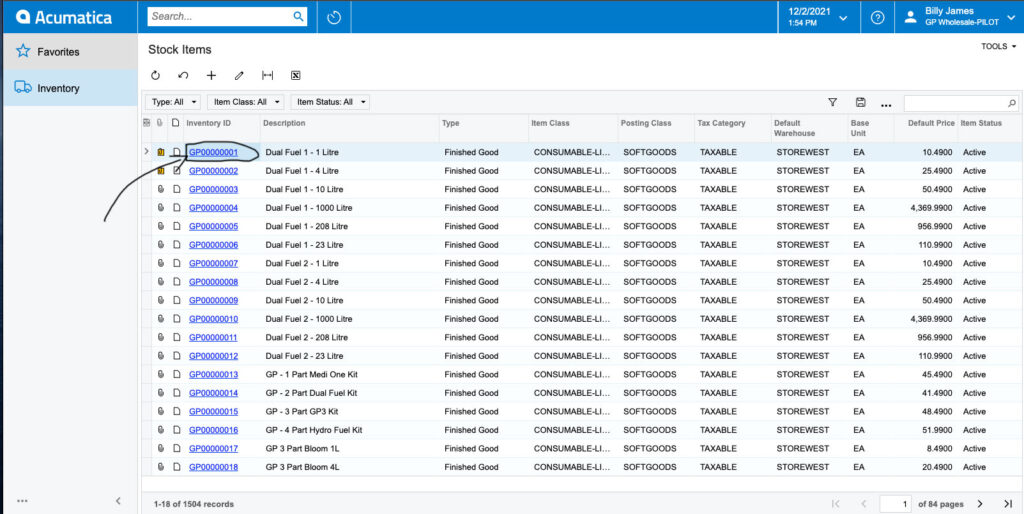Open the GP00000018 item link

214,468
